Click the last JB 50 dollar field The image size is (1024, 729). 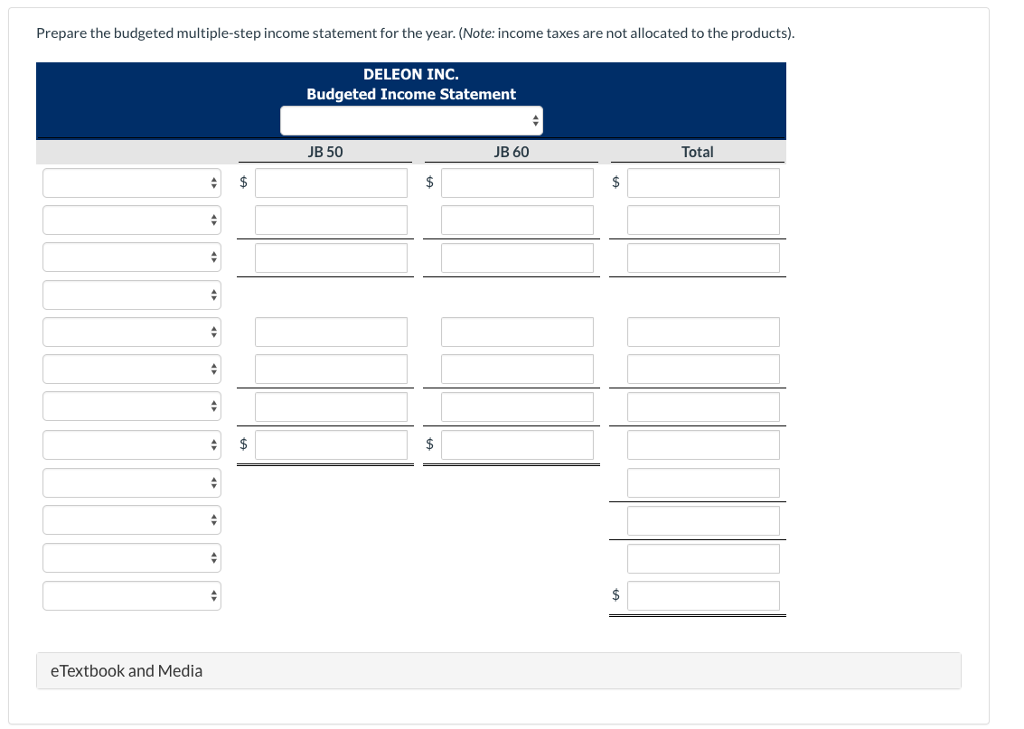pyautogui.click(x=331, y=443)
